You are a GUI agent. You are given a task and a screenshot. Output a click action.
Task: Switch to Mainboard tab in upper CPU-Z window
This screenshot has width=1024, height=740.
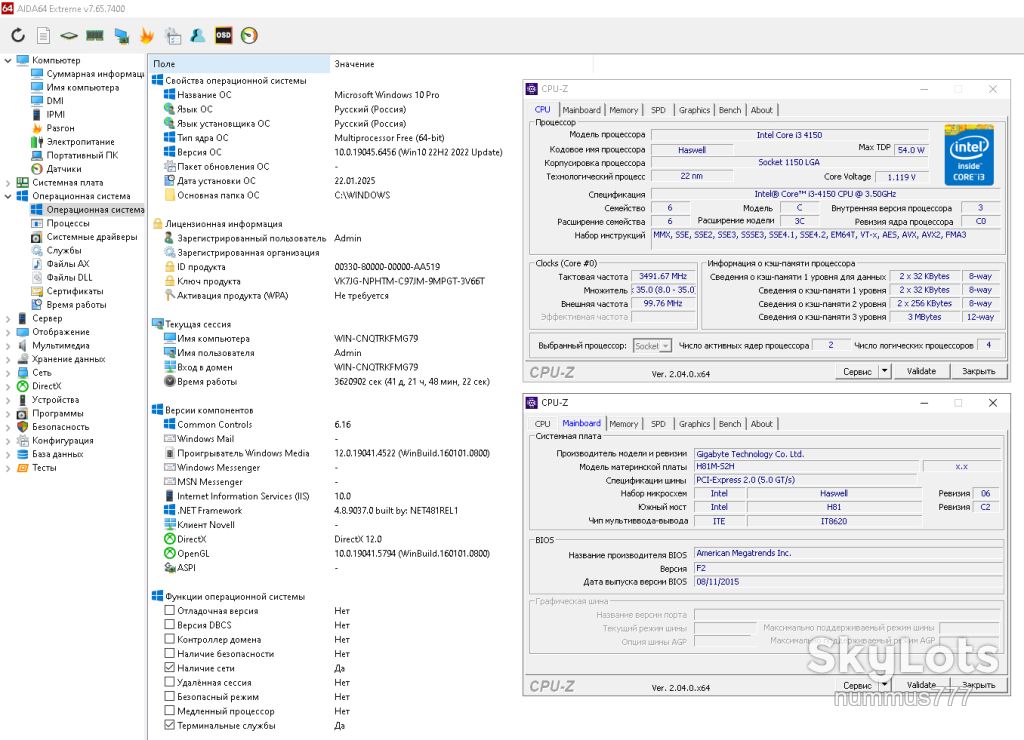click(x=581, y=110)
